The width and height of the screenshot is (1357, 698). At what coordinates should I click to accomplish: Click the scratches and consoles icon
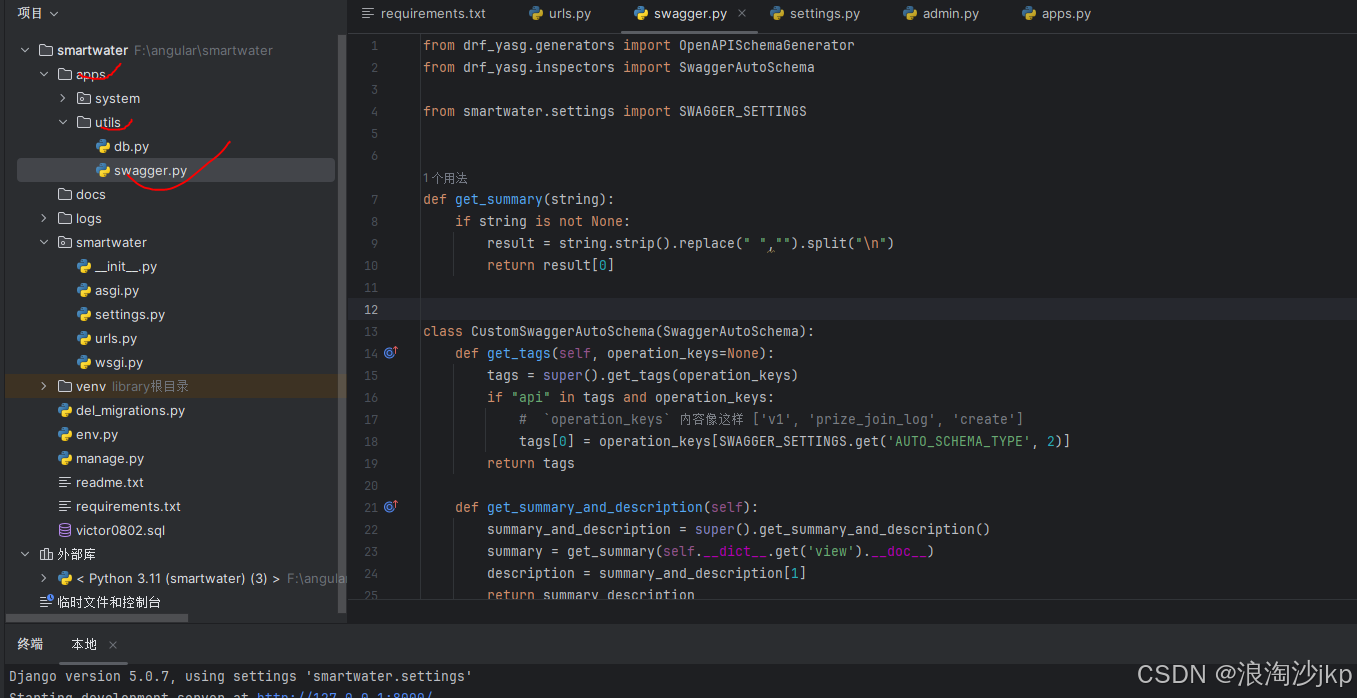tap(46, 602)
